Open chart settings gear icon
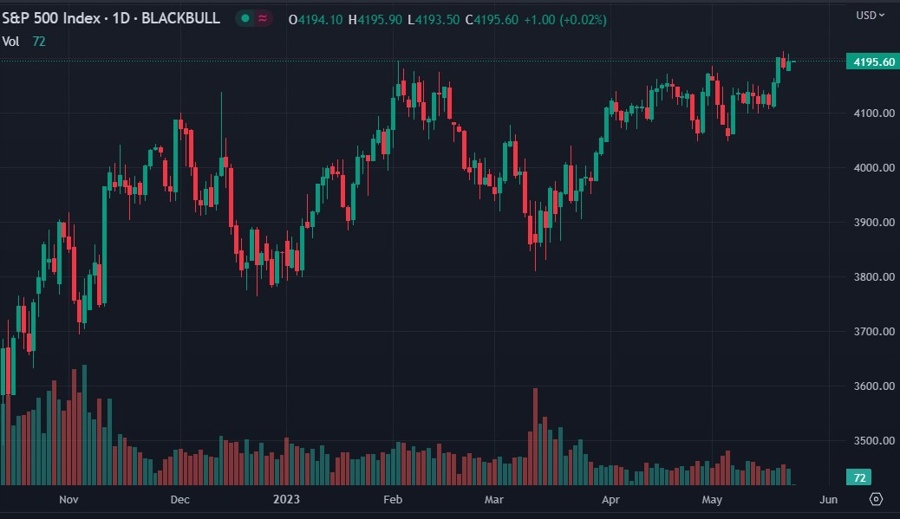 point(876,499)
